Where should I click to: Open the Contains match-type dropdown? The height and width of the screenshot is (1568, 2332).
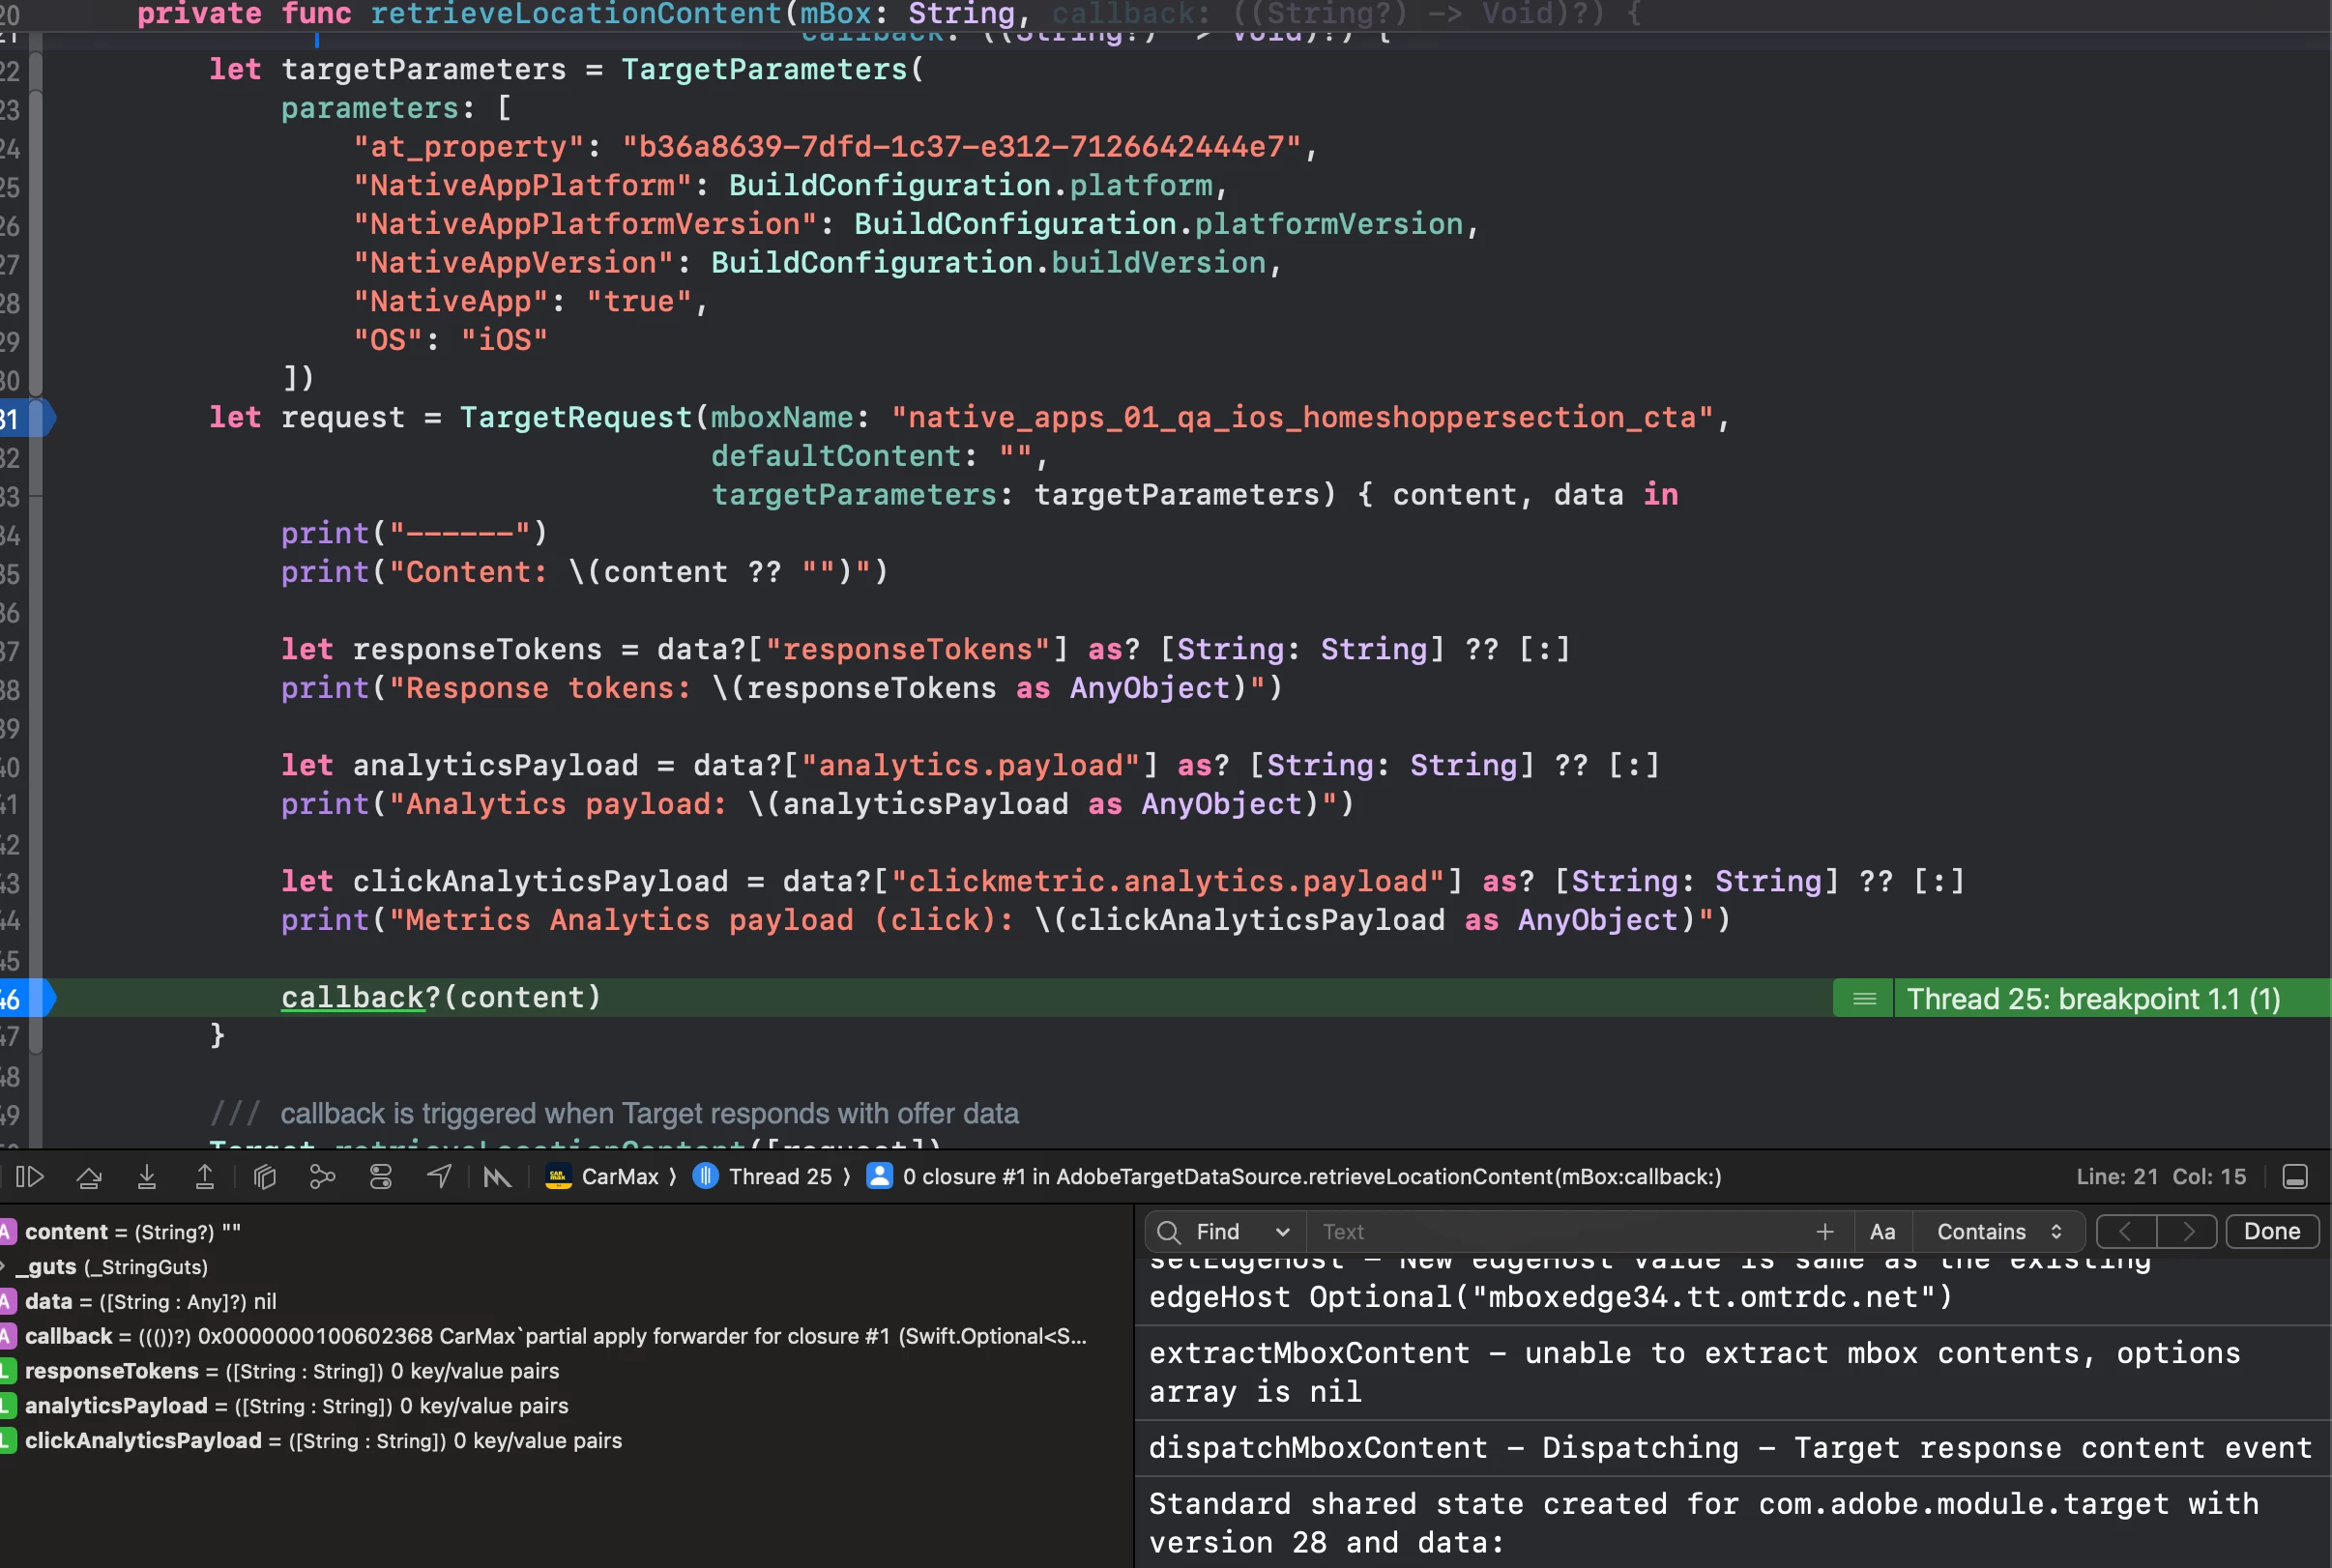click(1998, 1232)
